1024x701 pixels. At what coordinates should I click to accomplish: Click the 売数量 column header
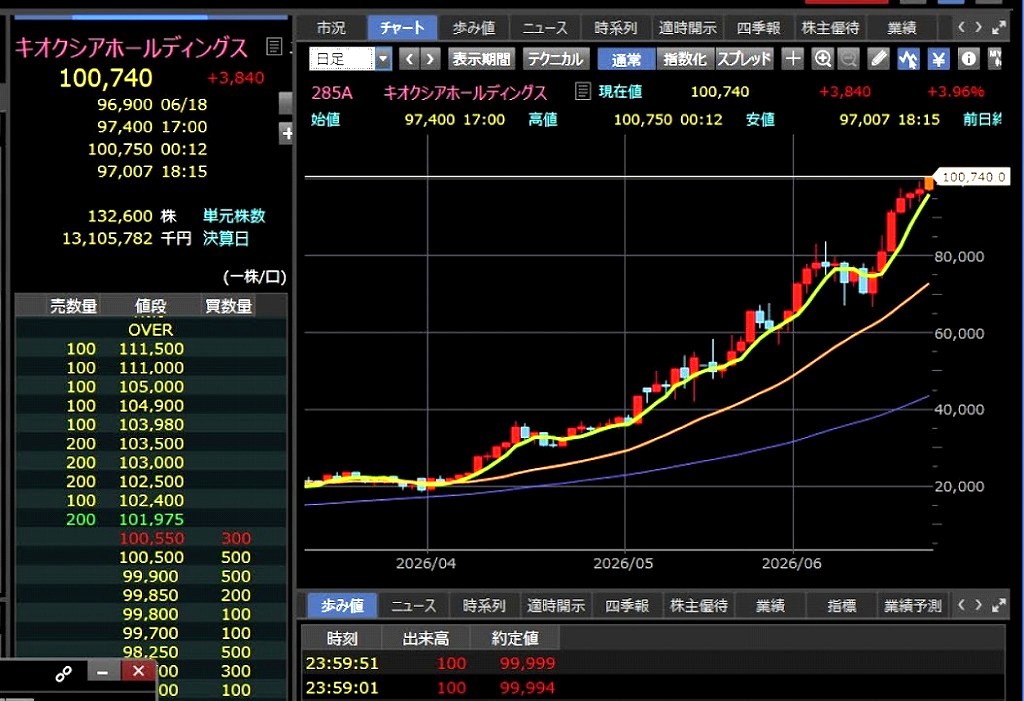click(74, 306)
